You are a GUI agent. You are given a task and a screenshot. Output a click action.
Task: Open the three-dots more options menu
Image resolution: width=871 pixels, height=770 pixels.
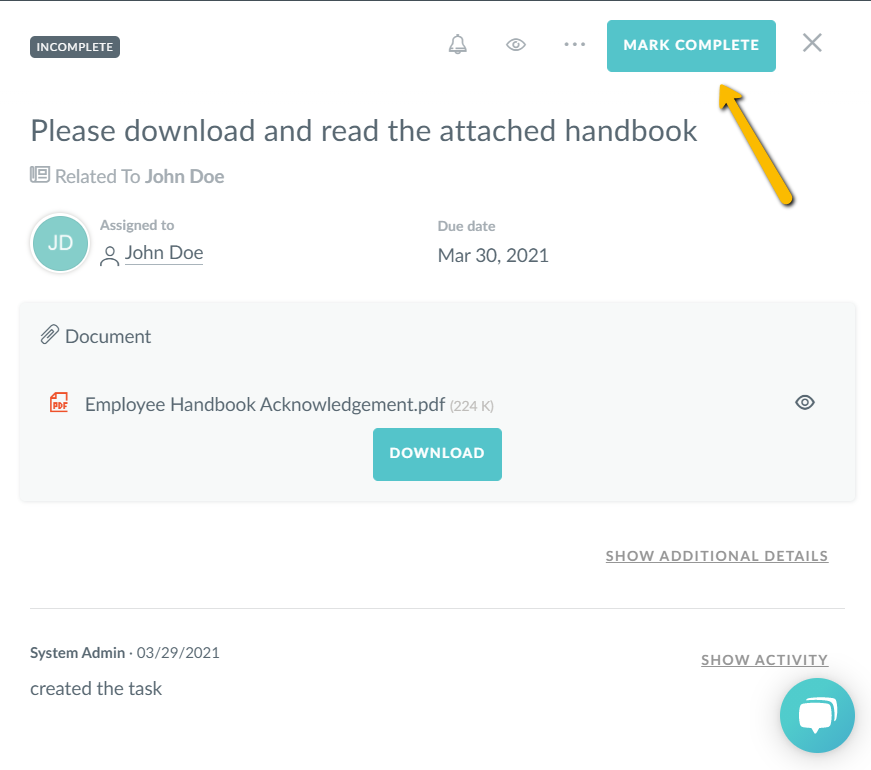click(574, 45)
